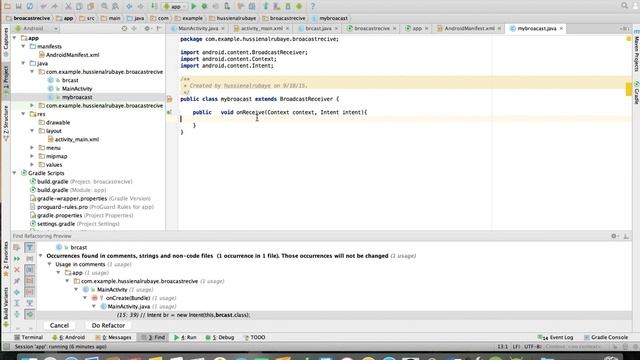Select proguard-rules.pro in Gradle Scripts
Image resolution: width=640 pixels, height=360 pixels.
(x=92, y=207)
